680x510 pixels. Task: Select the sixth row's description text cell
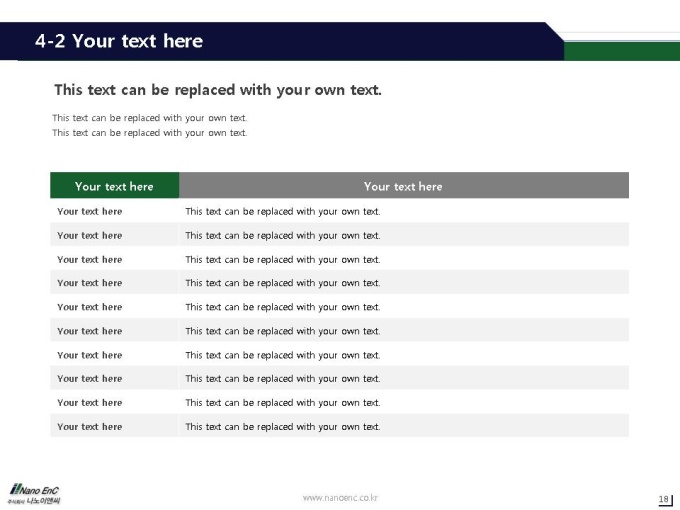pos(404,331)
